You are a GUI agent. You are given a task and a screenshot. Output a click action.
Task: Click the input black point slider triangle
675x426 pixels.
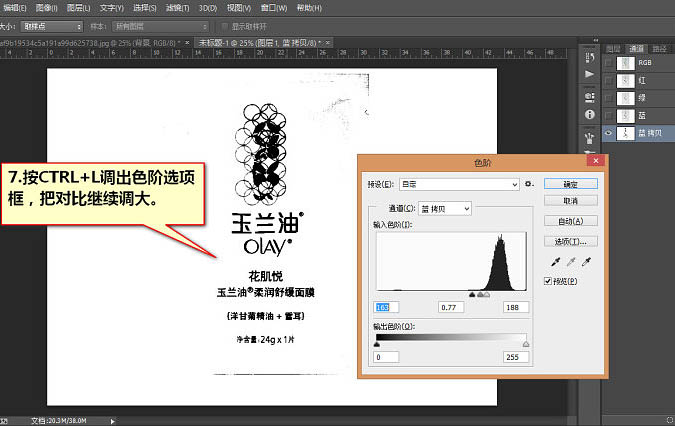pos(472,295)
